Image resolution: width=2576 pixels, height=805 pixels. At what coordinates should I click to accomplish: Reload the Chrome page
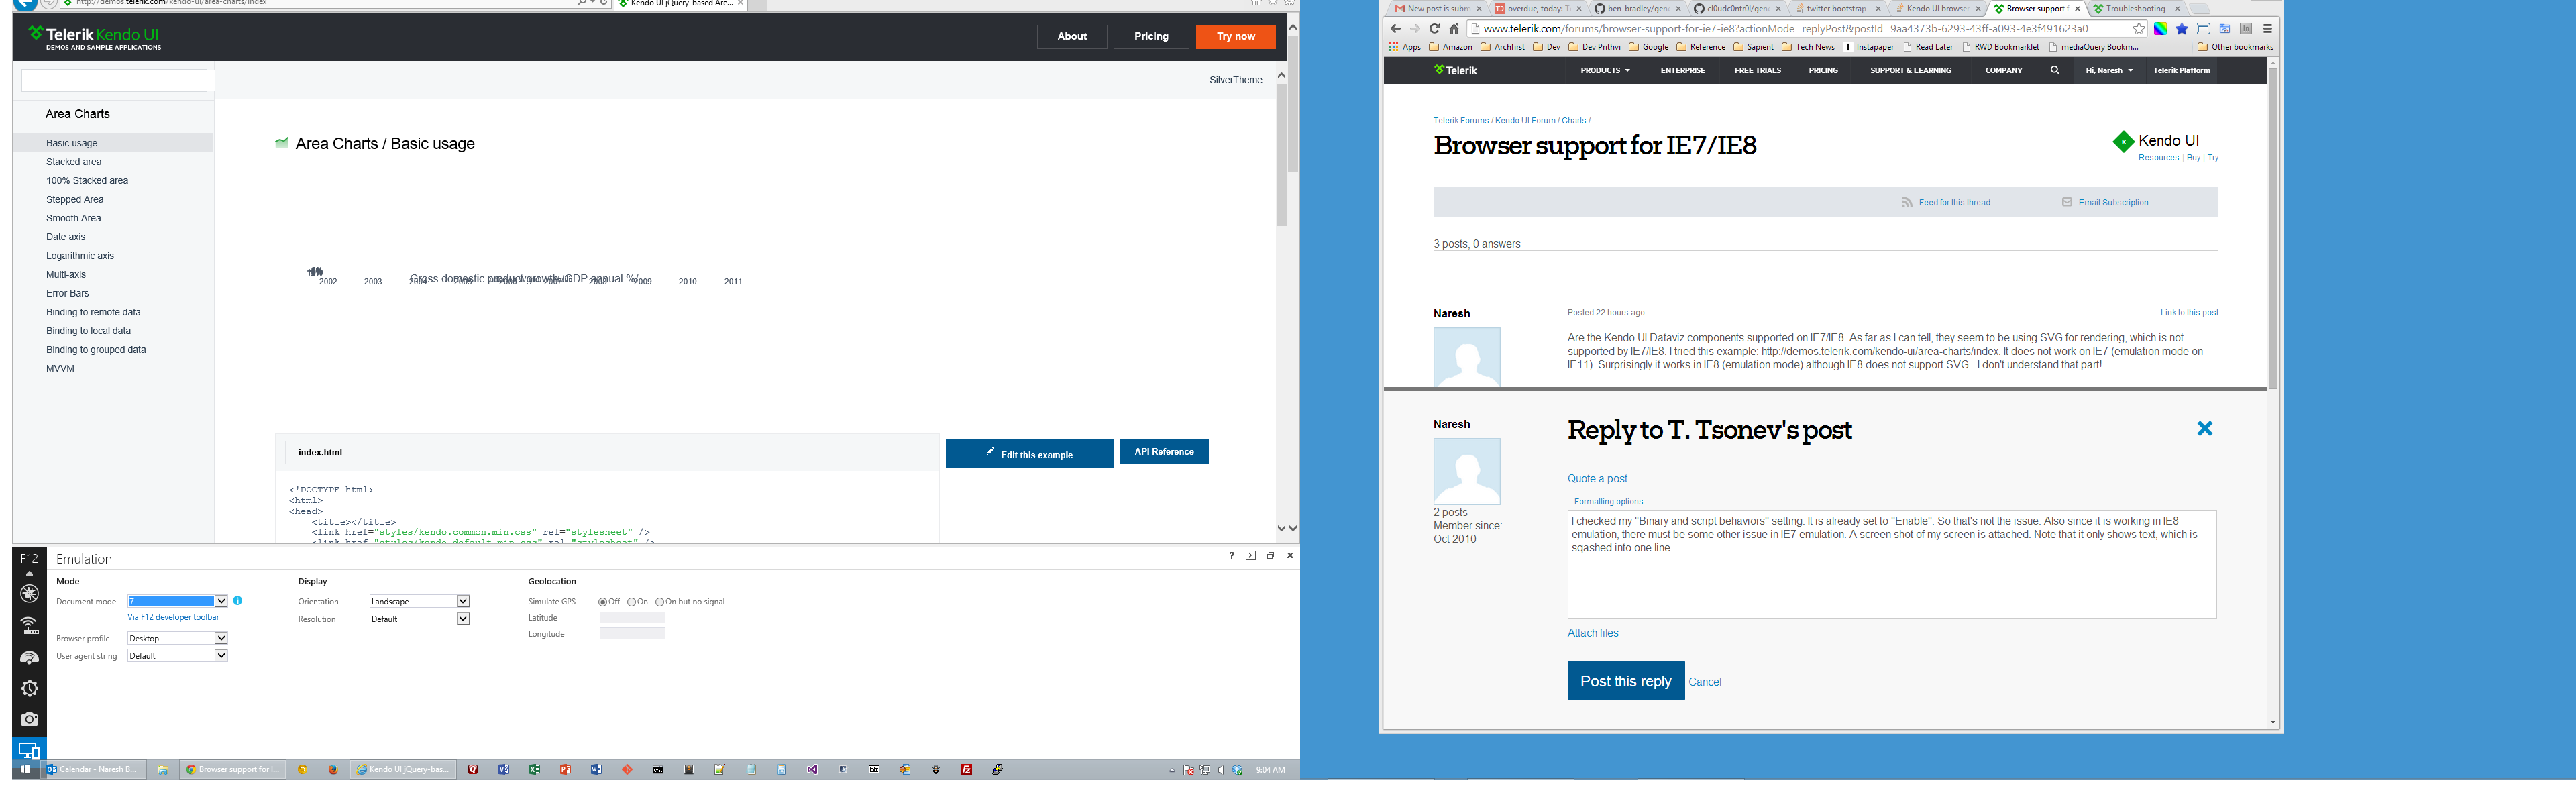click(1434, 29)
